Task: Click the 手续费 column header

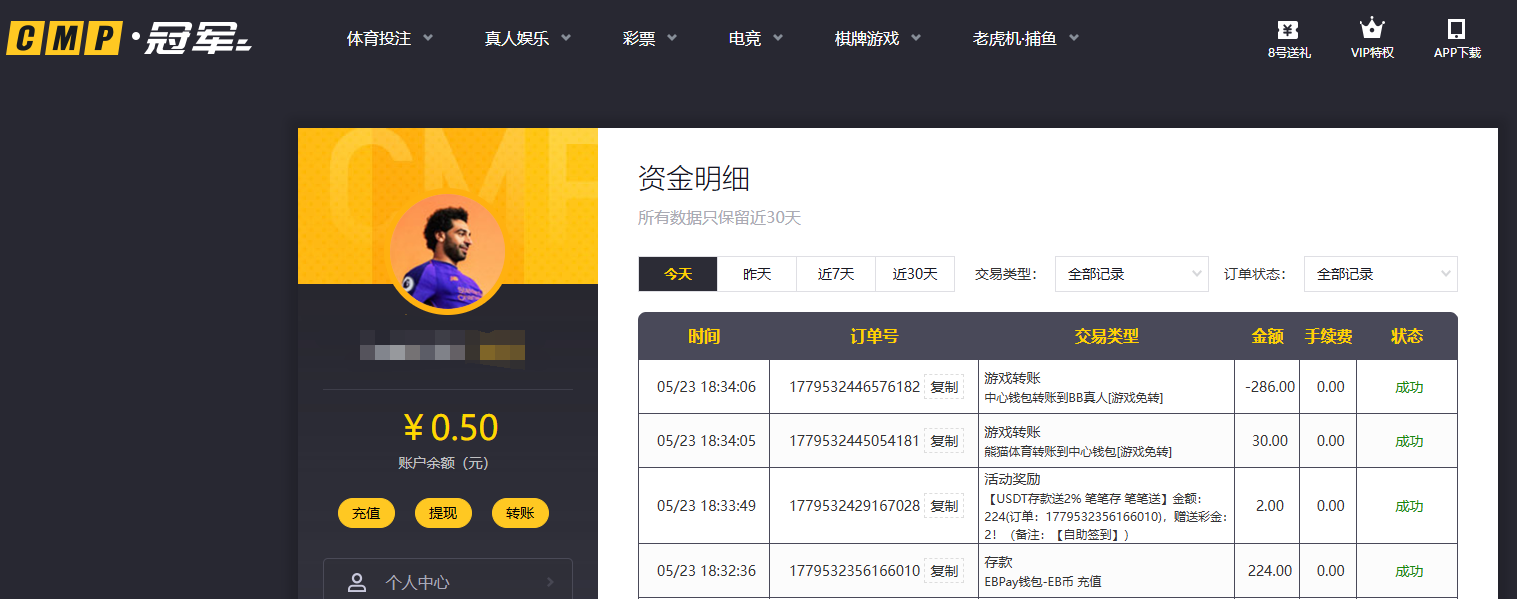Action: [x=1329, y=337]
